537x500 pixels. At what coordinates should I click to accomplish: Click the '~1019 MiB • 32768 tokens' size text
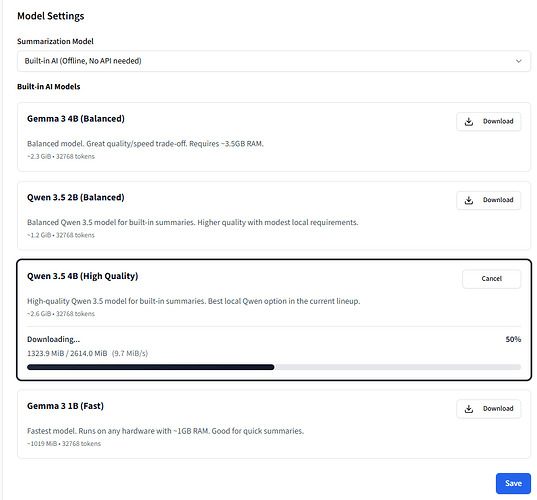tap(64, 444)
